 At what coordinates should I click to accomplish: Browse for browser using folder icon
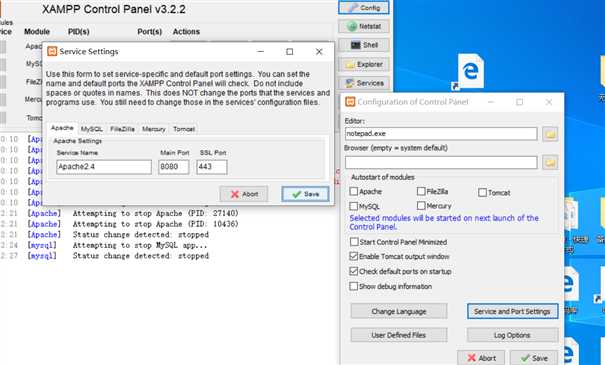[x=550, y=162]
